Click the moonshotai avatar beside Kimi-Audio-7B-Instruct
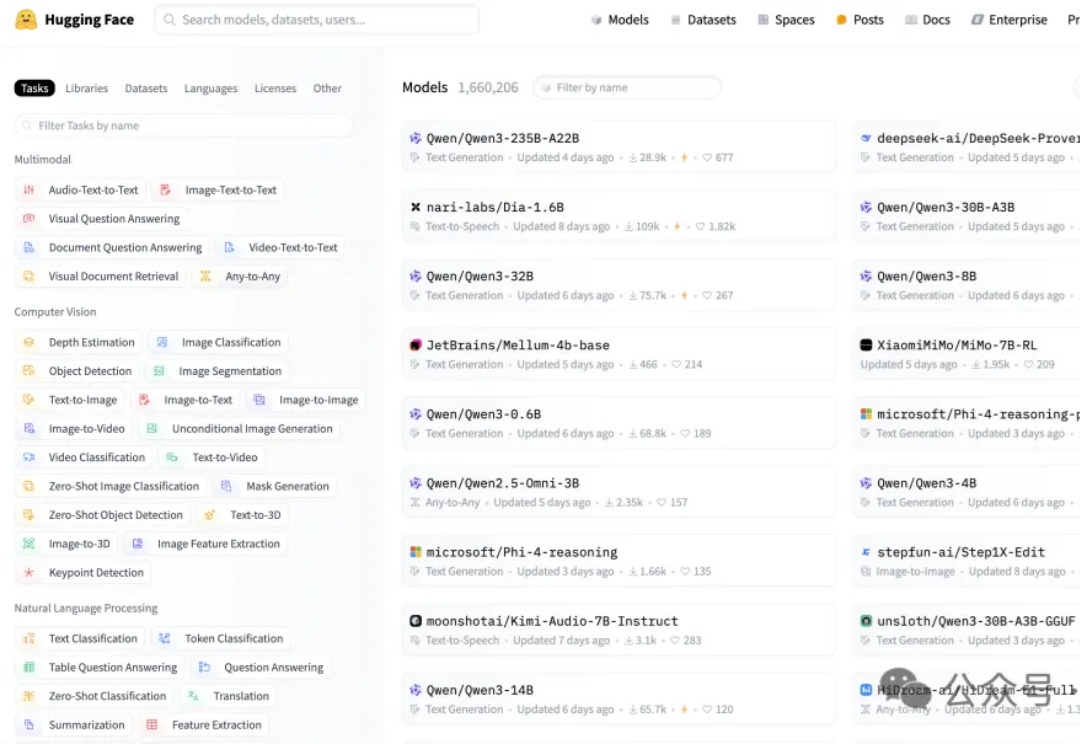Viewport: 1080px width, 744px height. (x=415, y=621)
